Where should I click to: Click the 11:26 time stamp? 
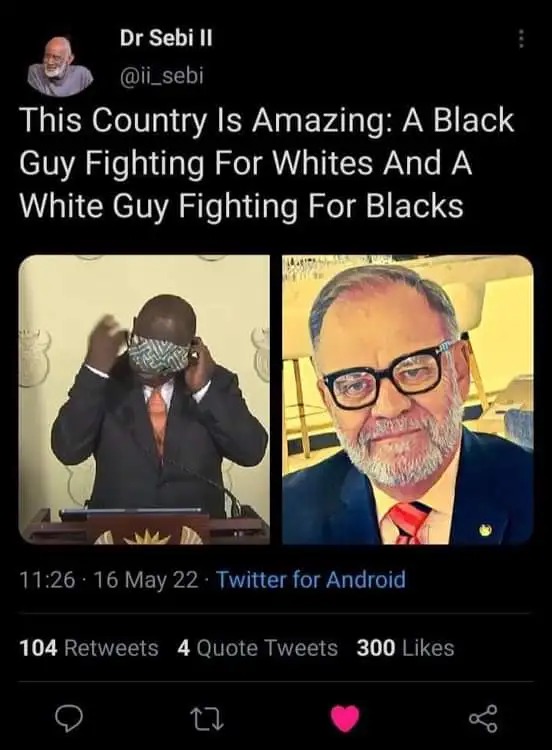coord(47,580)
